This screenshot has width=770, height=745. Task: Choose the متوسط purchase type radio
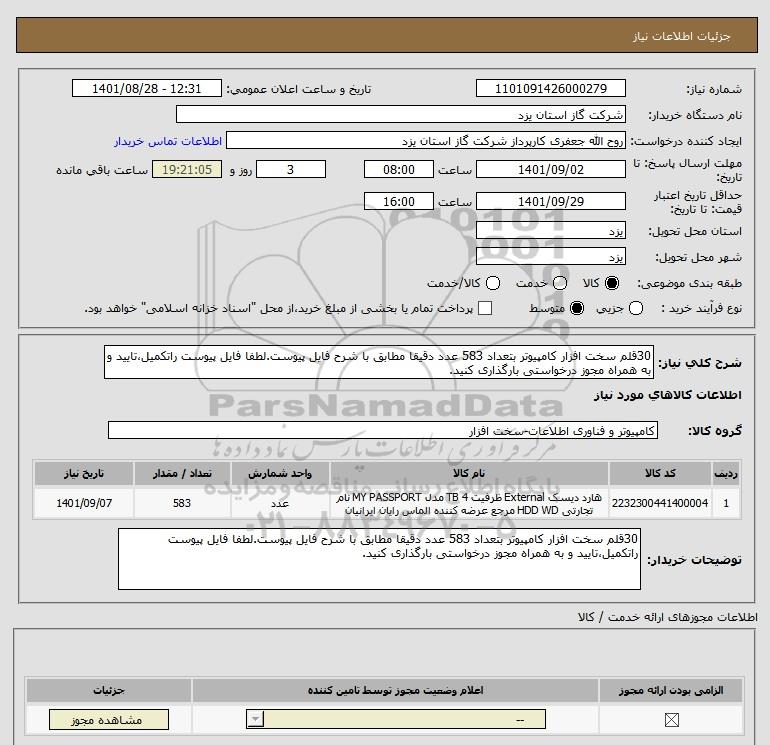pos(577,308)
